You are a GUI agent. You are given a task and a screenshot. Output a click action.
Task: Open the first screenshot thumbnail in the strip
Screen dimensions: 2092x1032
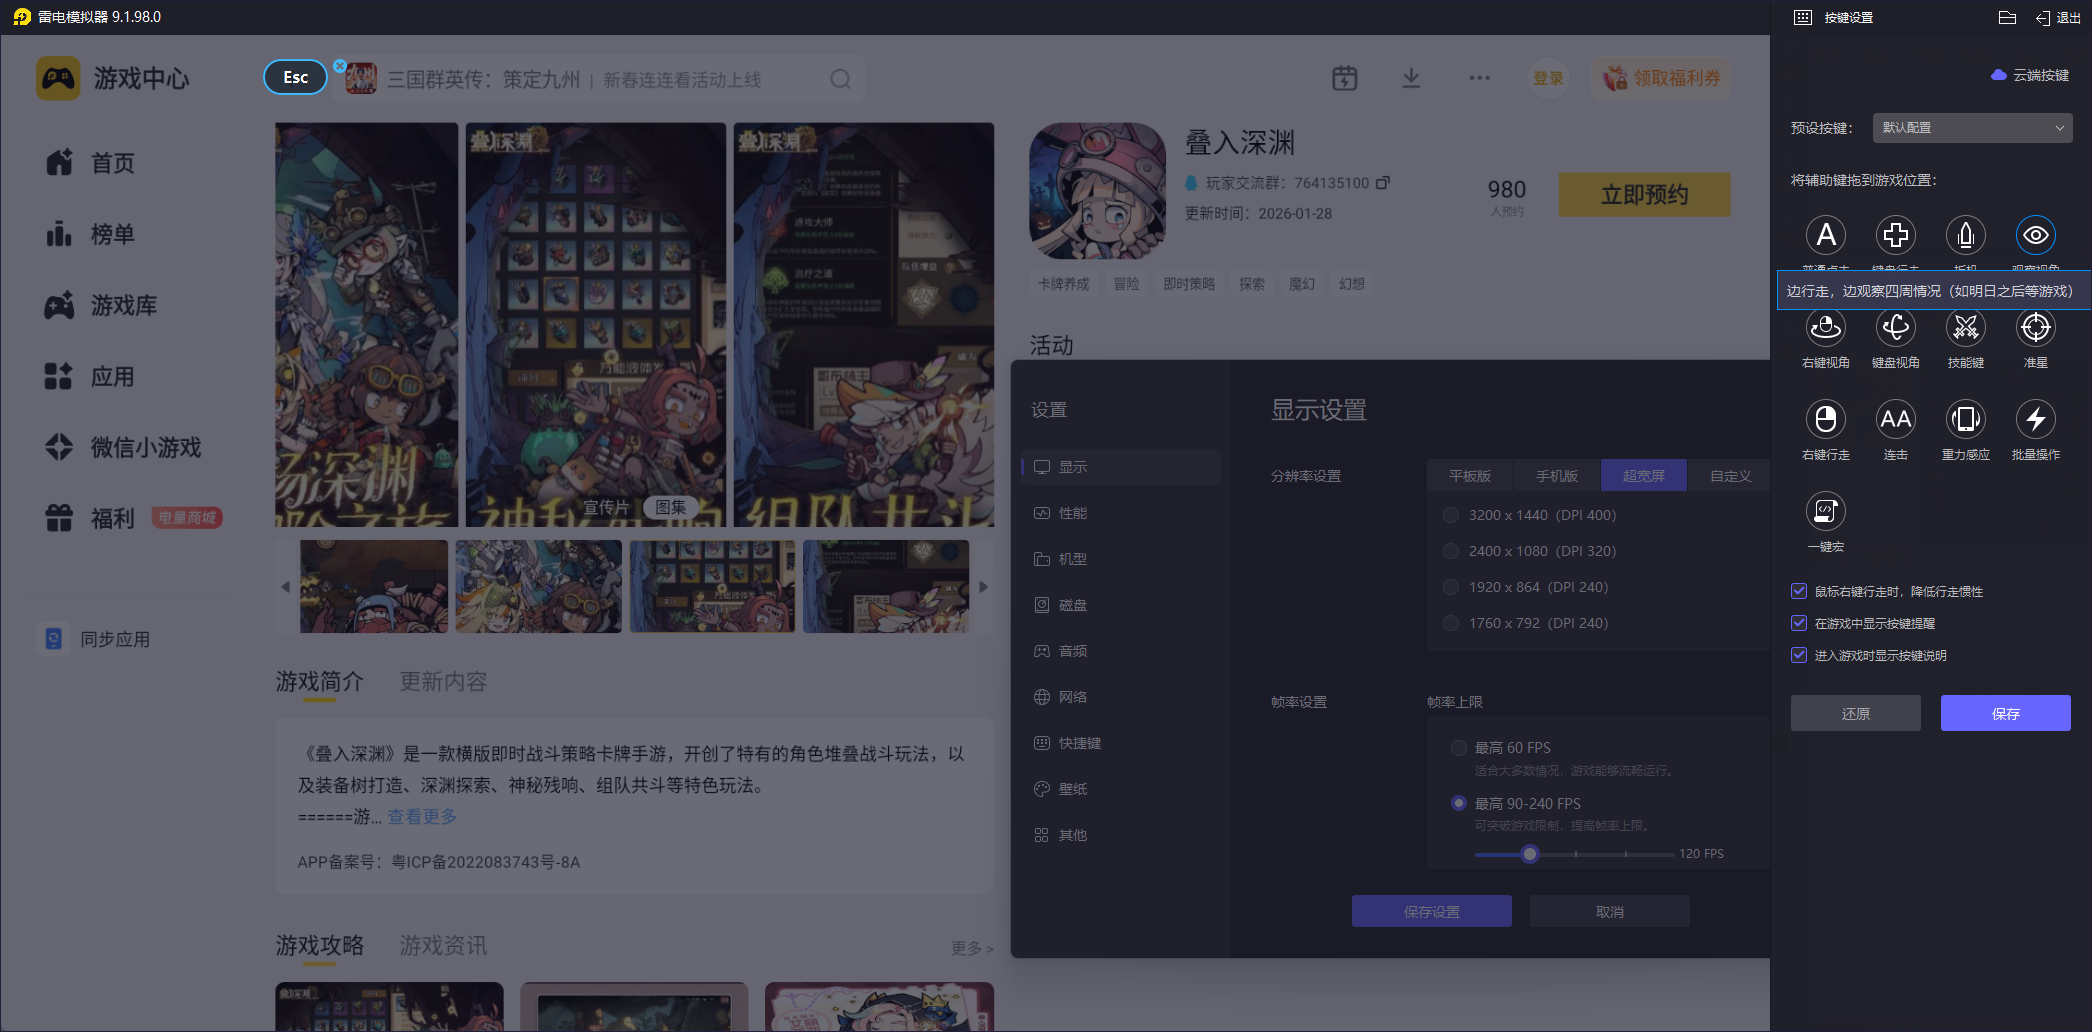(x=374, y=587)
